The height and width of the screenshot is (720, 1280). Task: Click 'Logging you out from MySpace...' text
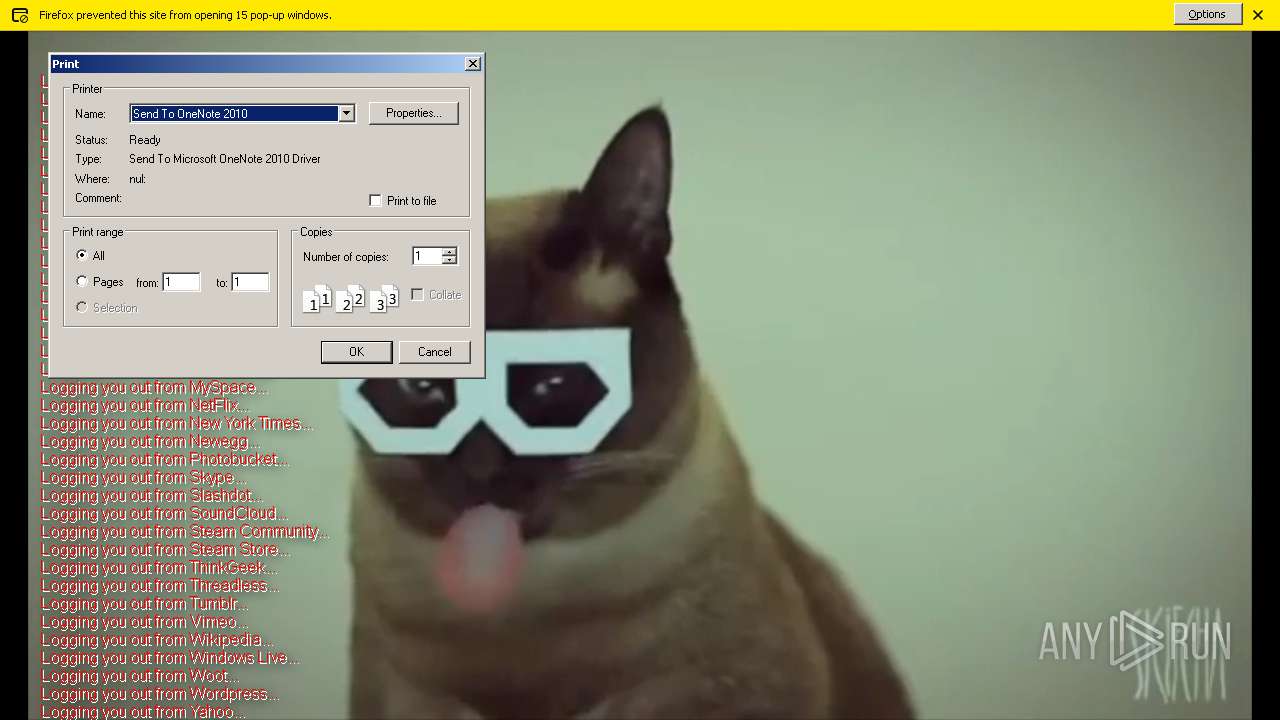(x=155, y=388)
